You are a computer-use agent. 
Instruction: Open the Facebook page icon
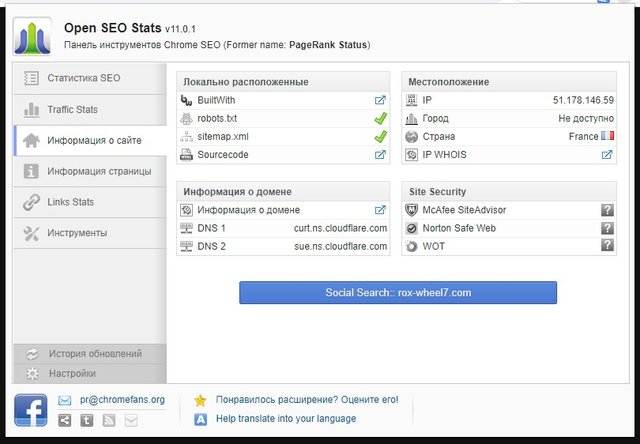(x=31, y=410)
